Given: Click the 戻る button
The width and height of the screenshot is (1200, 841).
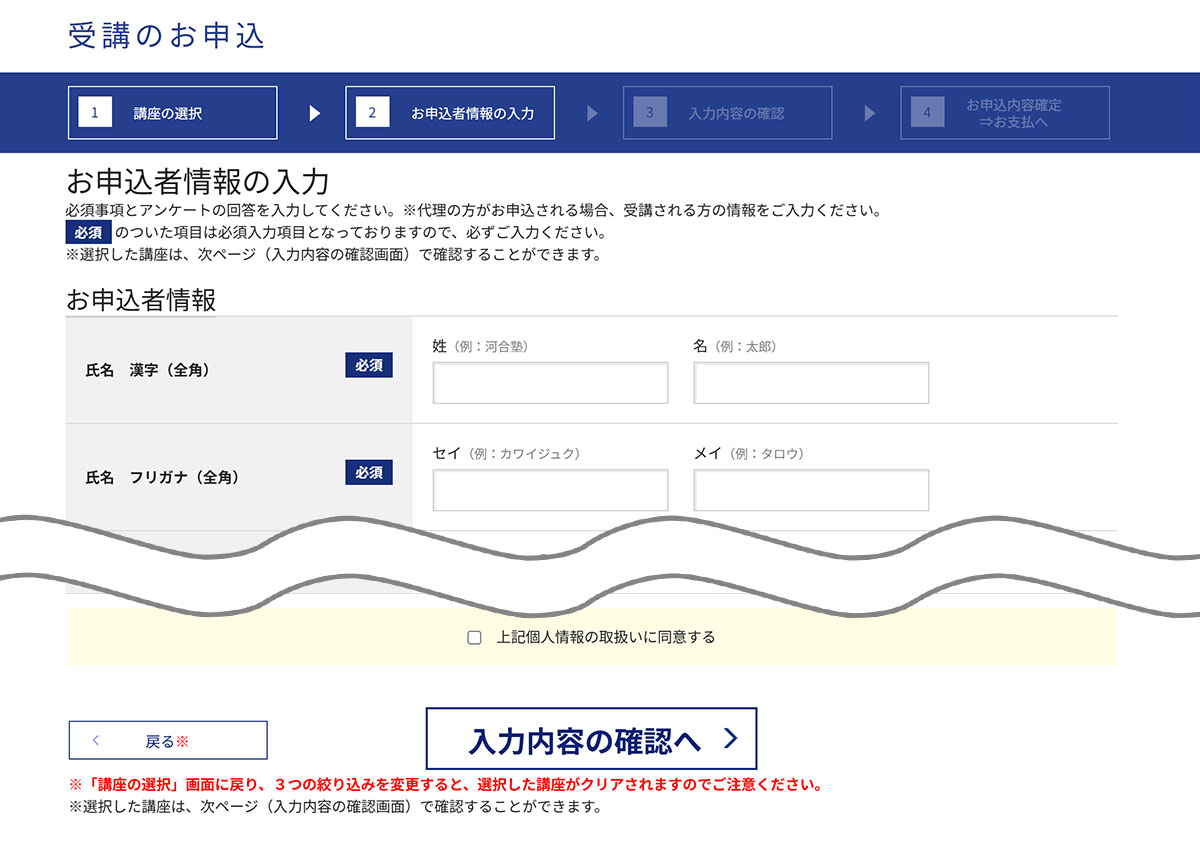Looking at the screenshot, I should [x=166, y=739].
